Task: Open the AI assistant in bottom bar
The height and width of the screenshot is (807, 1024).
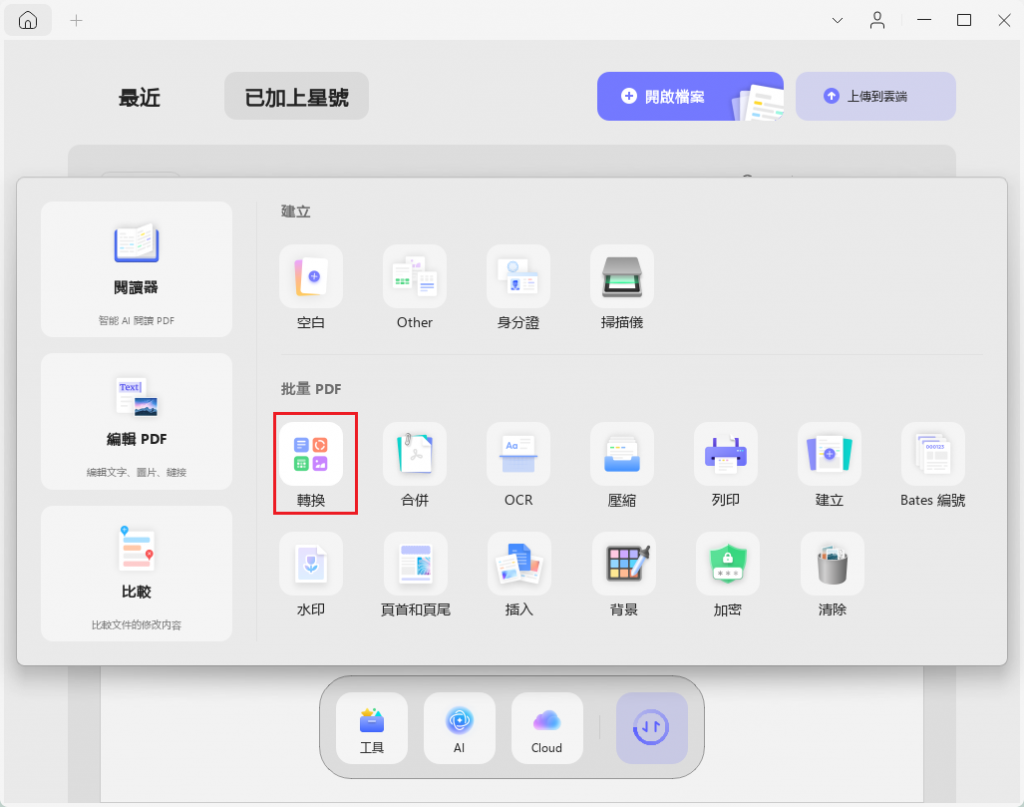Action: tap(459, 728)
